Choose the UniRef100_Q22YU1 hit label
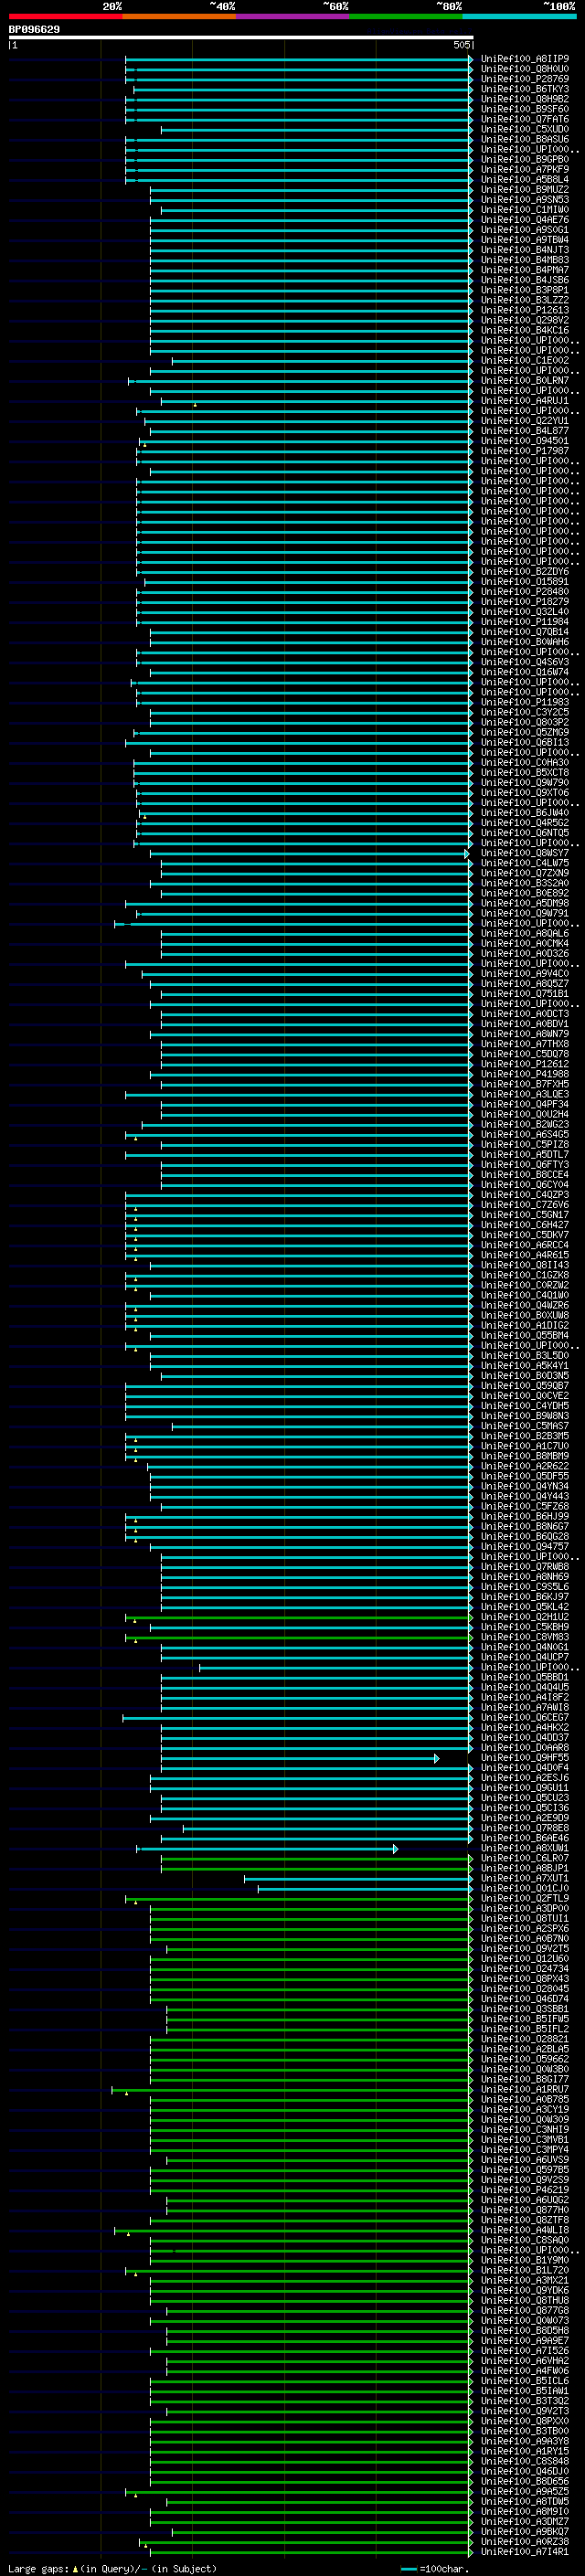This screenshot has width=585, height=2576. pyautogui.click(x=525, y=421)
